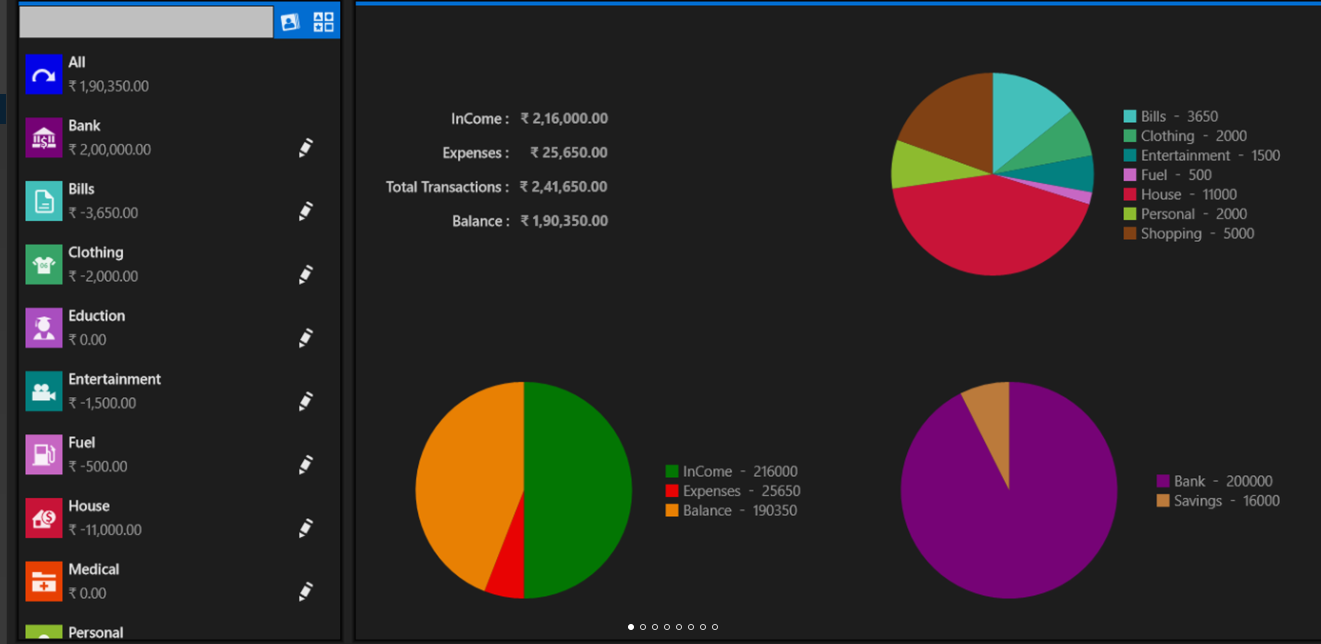Click the contact card icon beside search
The image size is (1321, 644).
[x=290, y=22]
